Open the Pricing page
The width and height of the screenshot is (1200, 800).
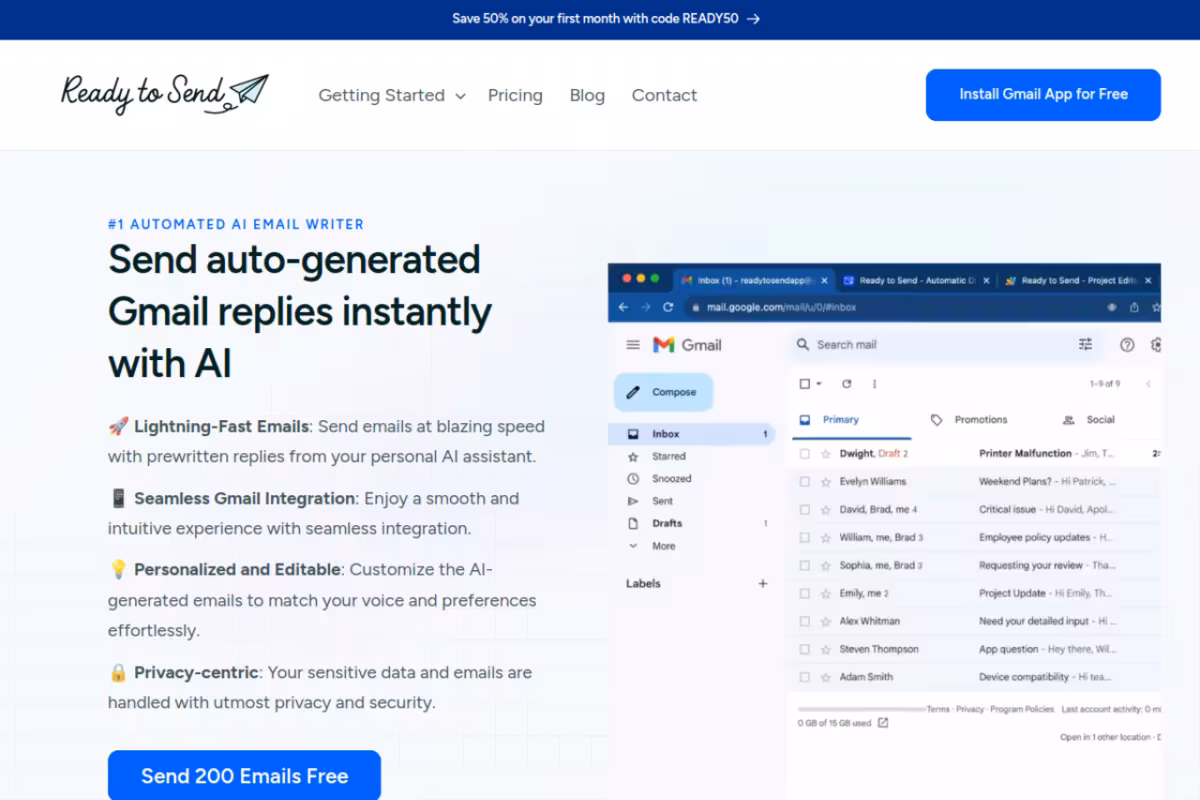pyautogui.click(x=515, y=95)
